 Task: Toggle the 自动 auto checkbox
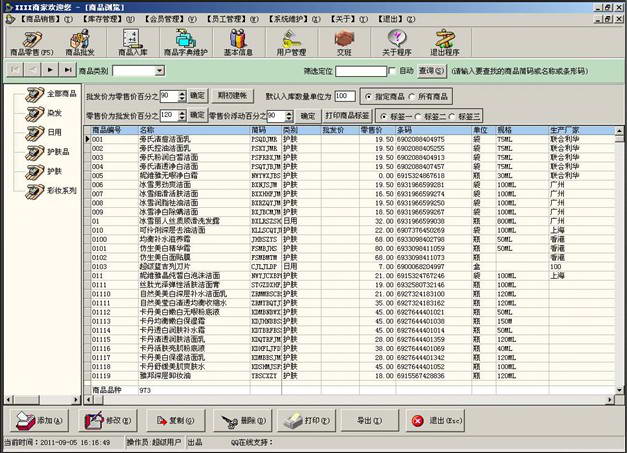click(392, 71)
